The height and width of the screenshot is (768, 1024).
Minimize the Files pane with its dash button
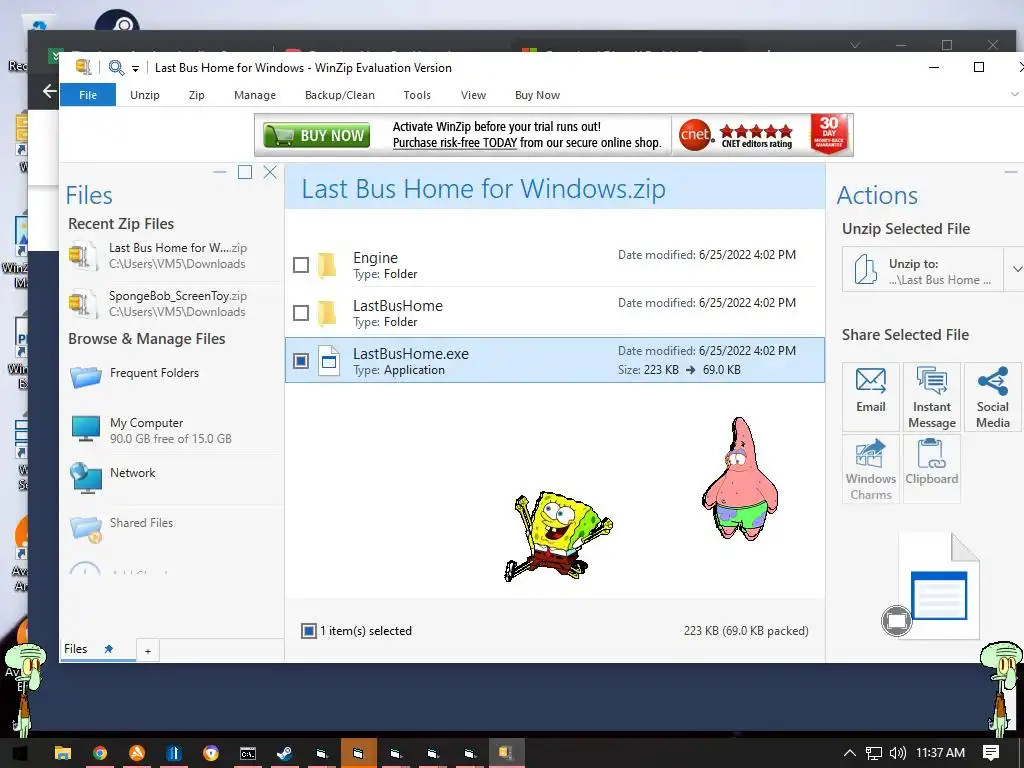(x=220, y=172)
